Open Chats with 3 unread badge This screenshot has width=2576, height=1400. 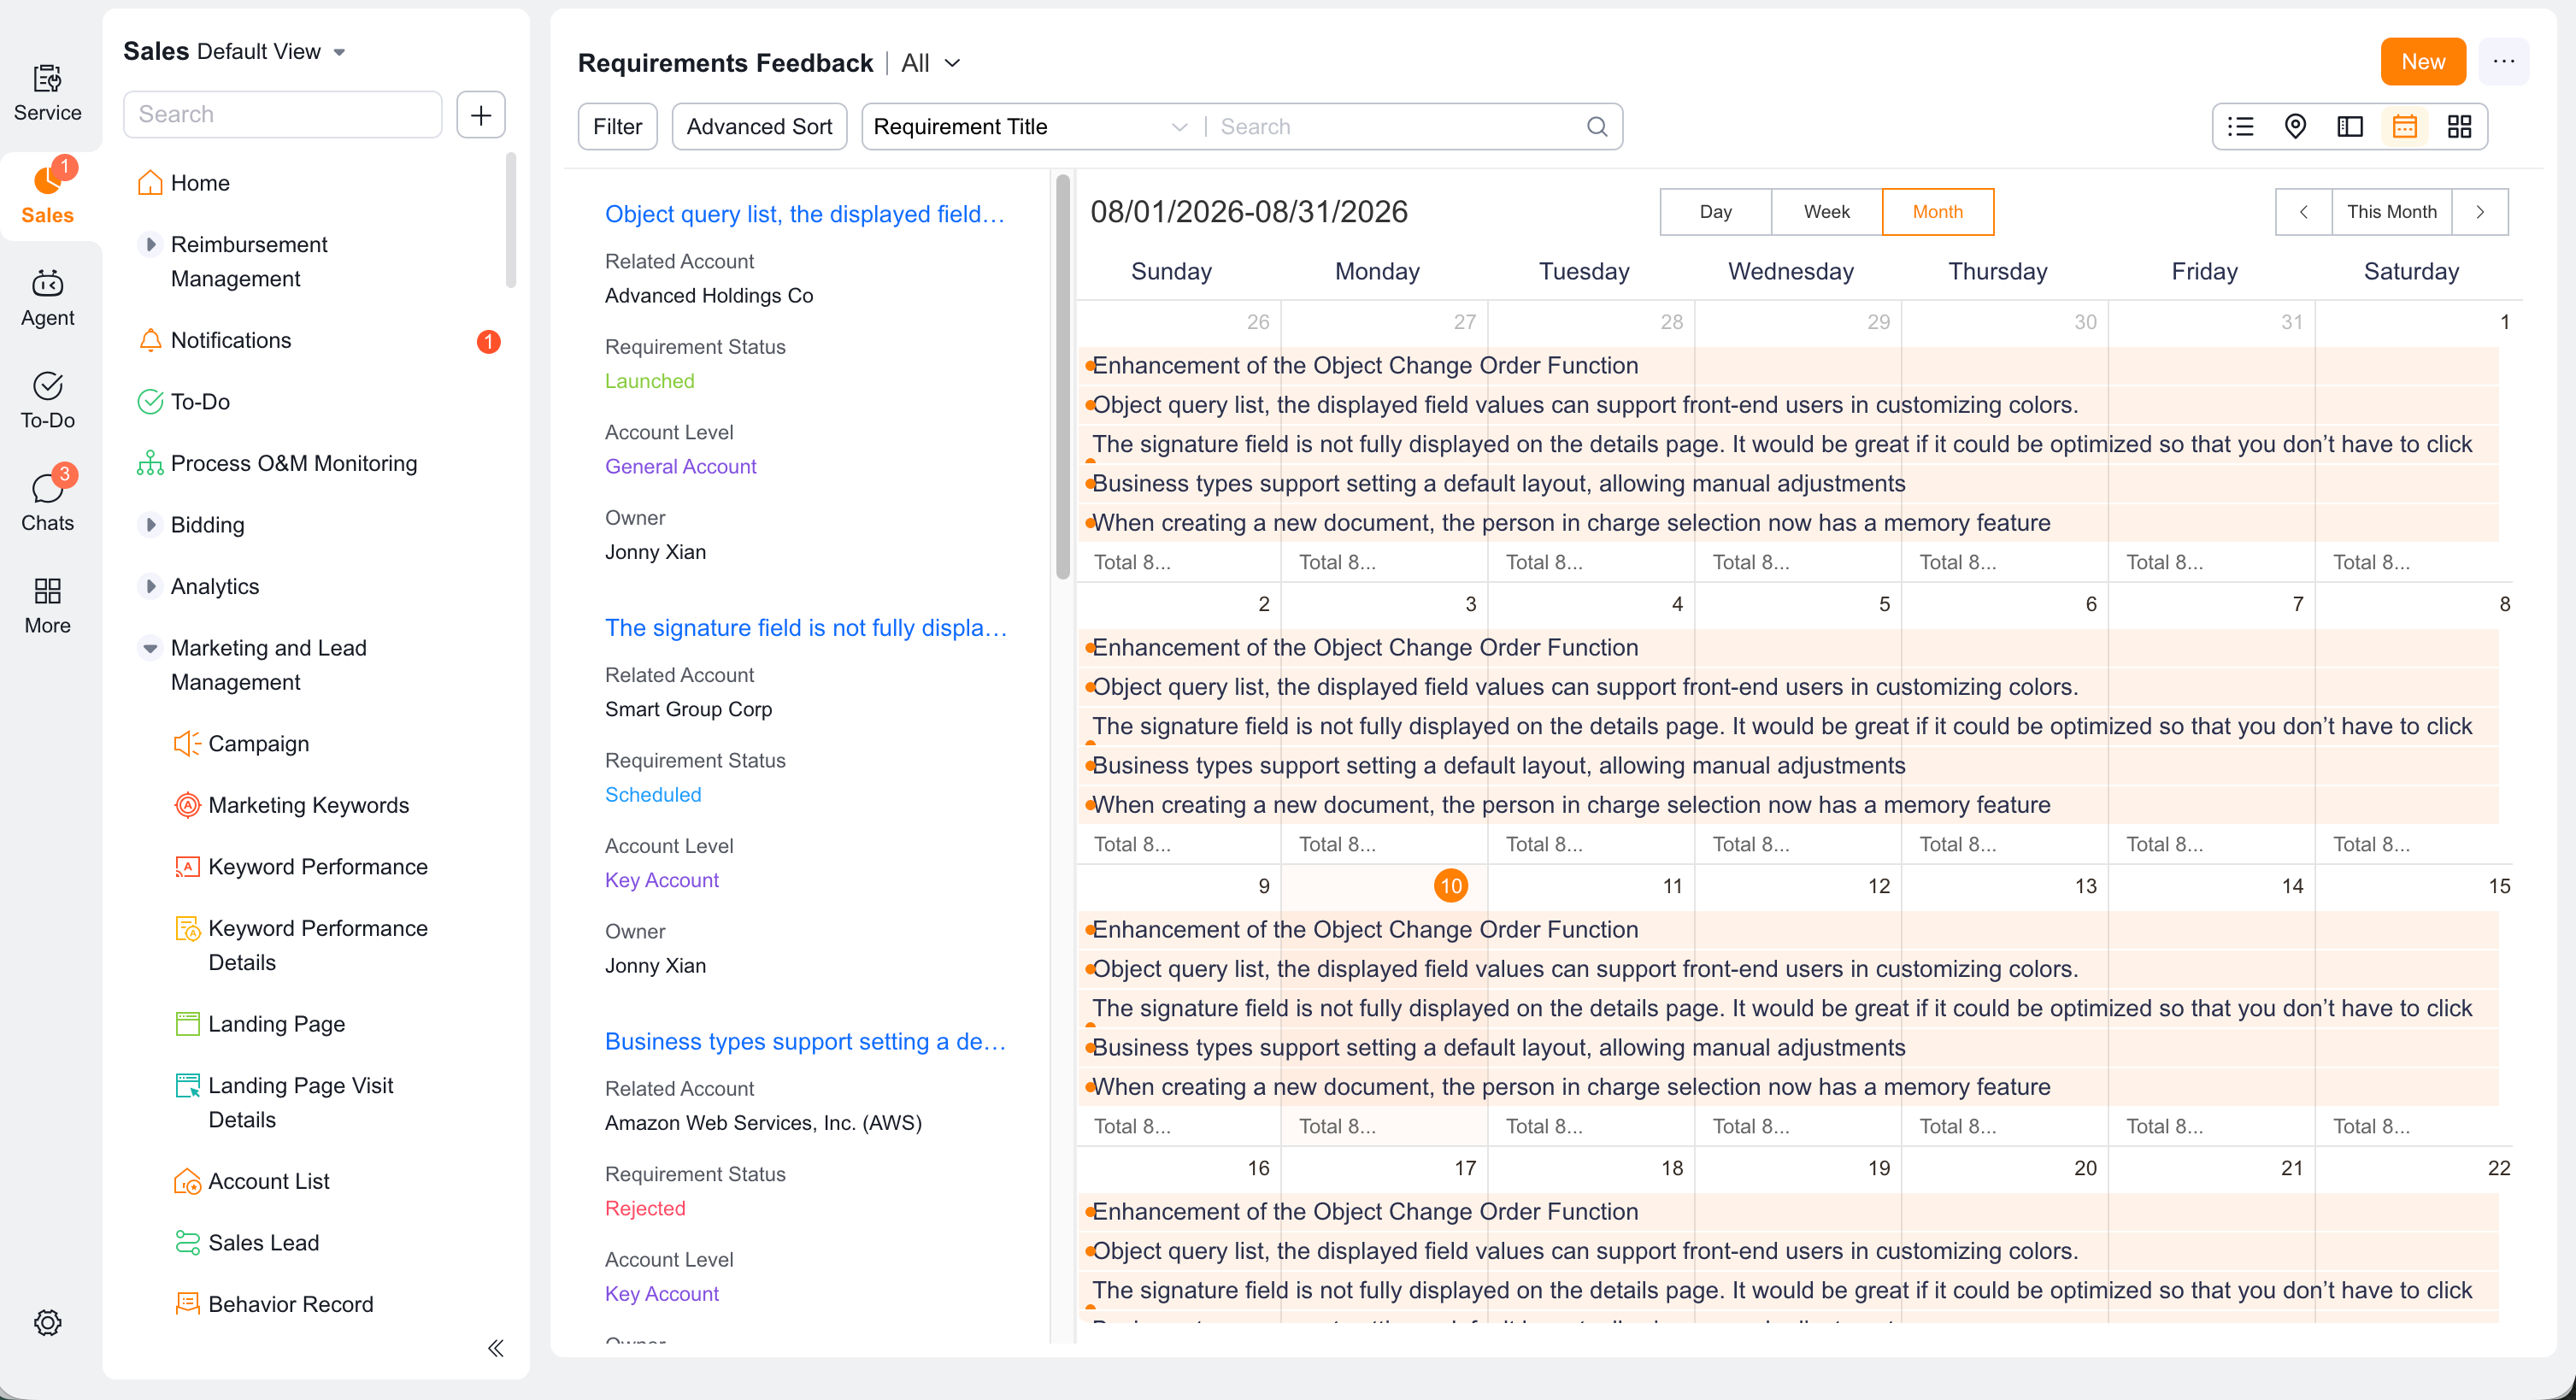pyautogui.click(x=47, y=500)
